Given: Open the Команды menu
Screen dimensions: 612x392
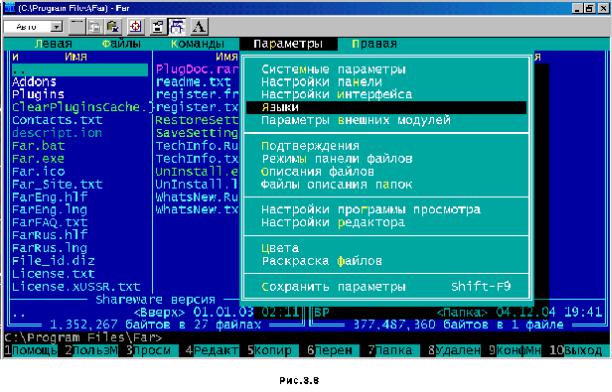Looking at the screenshot, I should point(197,44).
